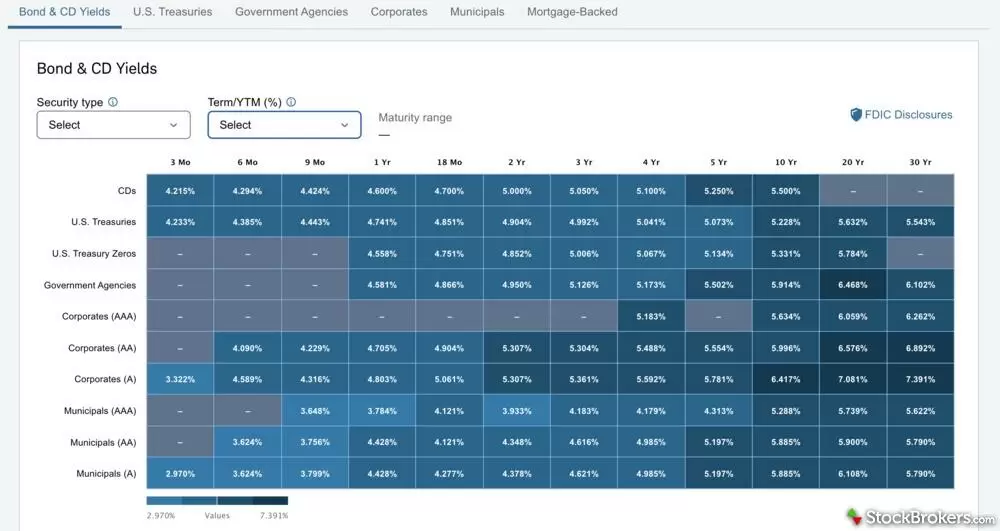Viewport: 1000px width, 531px height.
Task: Select U.S. Treasury Zeros 20 Yr 5.784%
Action: click(x=853, y=254)
